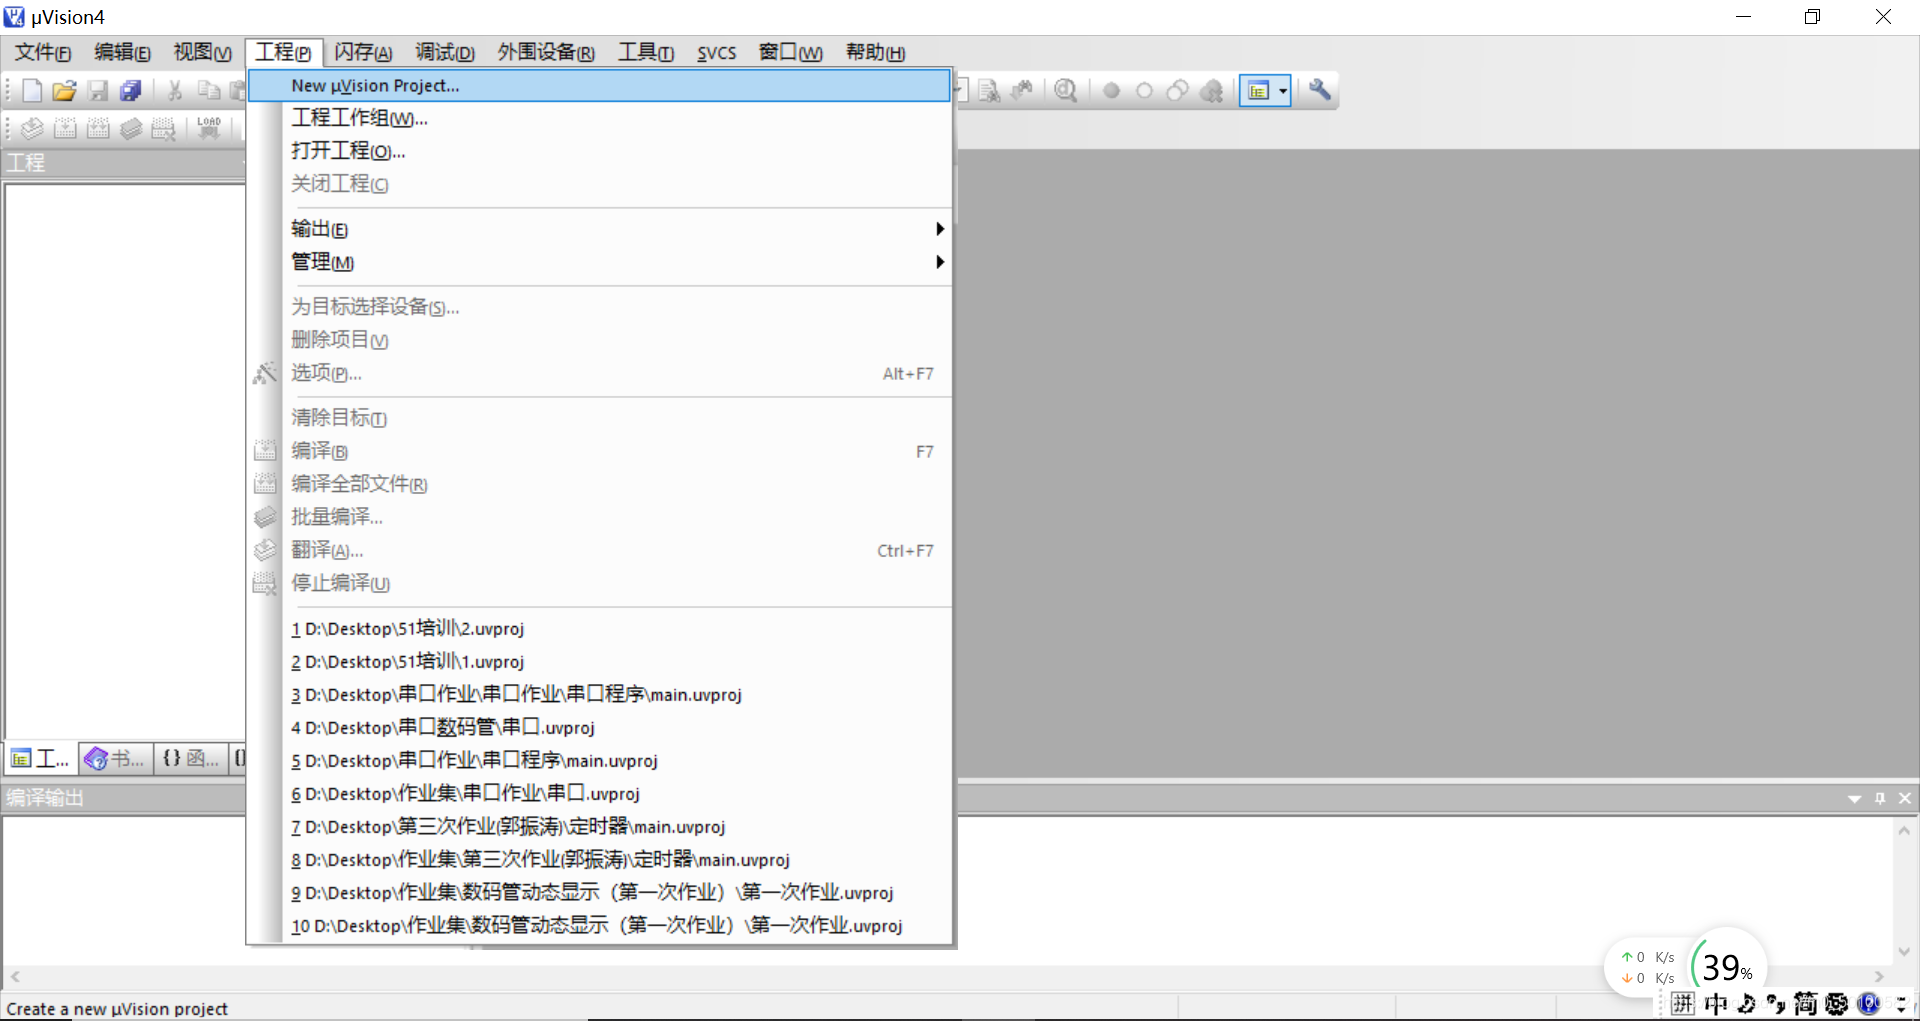The width and height of the screenshot is (1920, 1021).
Task: Open recent project 3 串口程序\main.uvproj
Action: click(599, 695)
